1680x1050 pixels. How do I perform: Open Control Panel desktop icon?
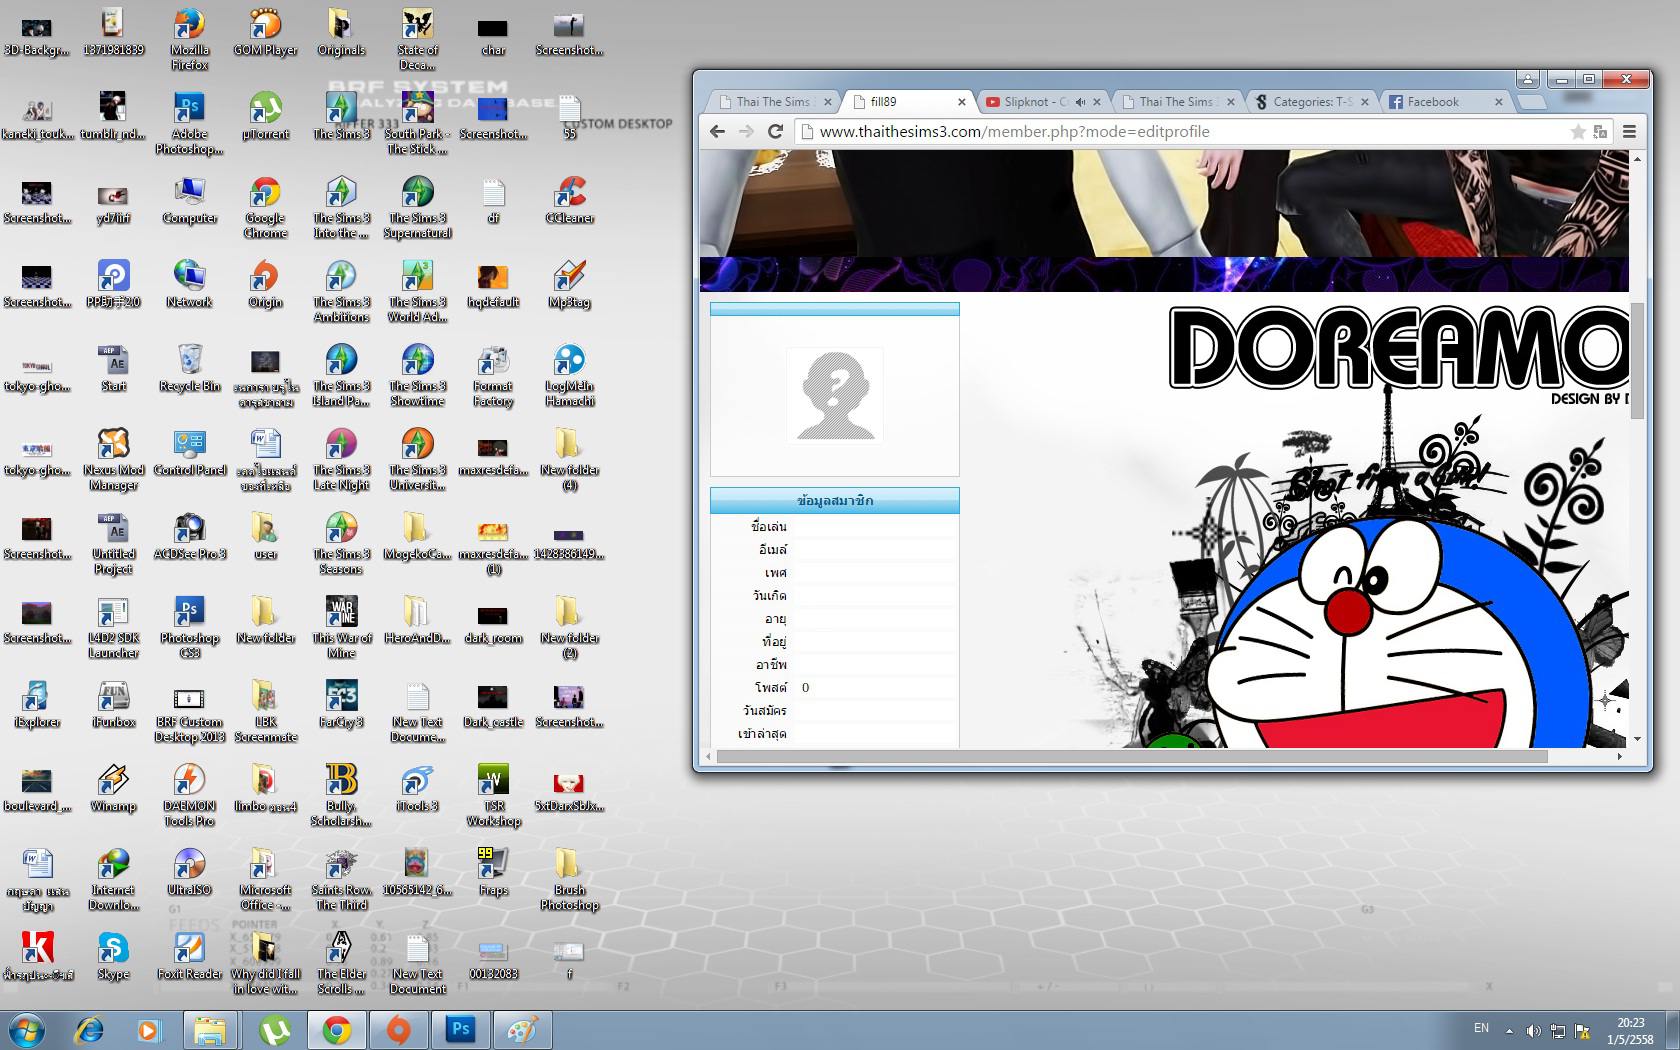pyautogui.click(x=189, y=453)
